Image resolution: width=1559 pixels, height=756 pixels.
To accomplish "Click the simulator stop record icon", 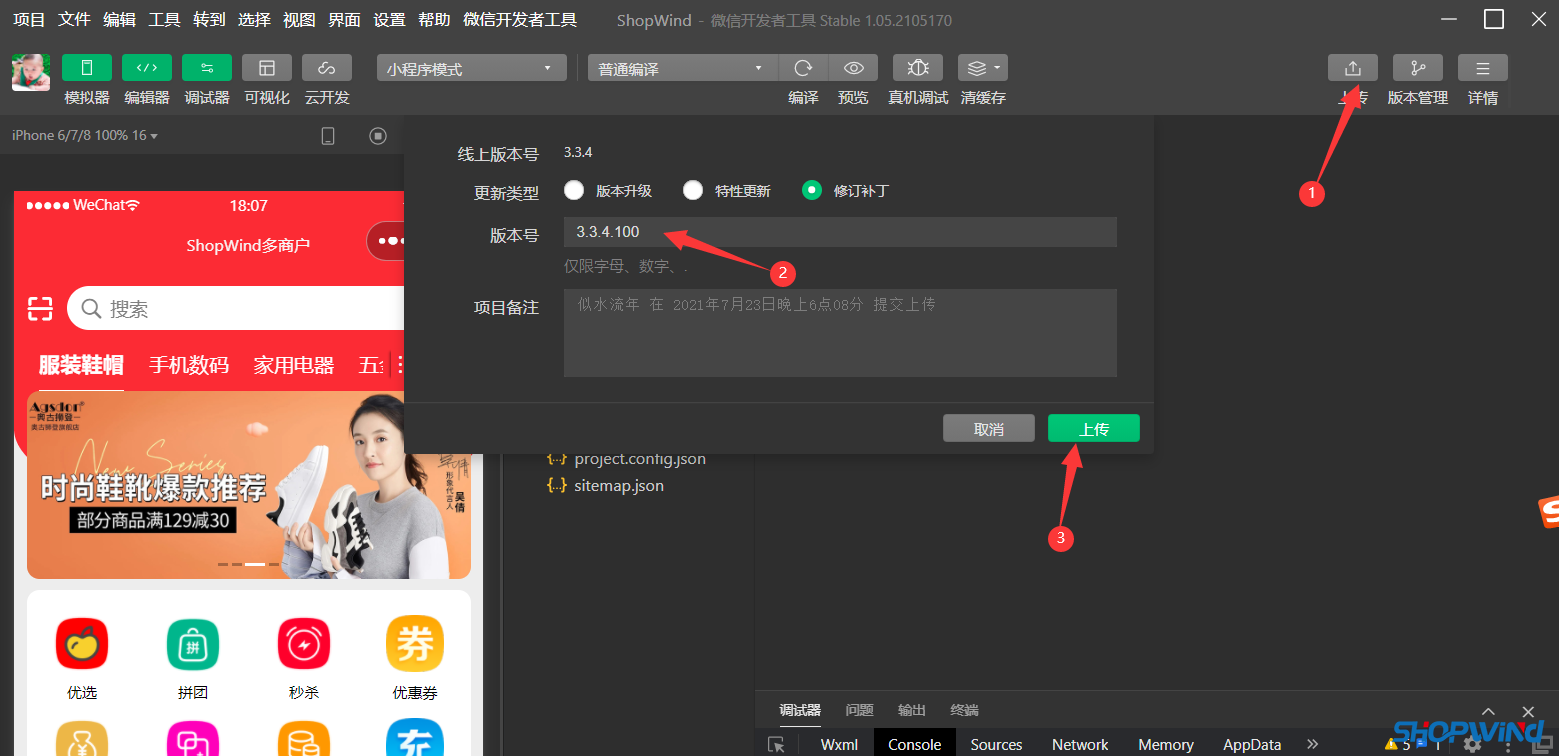I will coord(378,136).
